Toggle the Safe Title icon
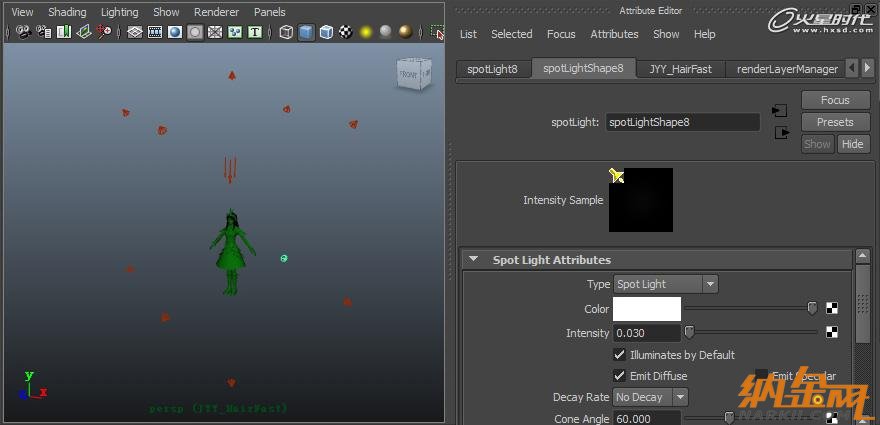880x425 pixels. pos(255,32)
